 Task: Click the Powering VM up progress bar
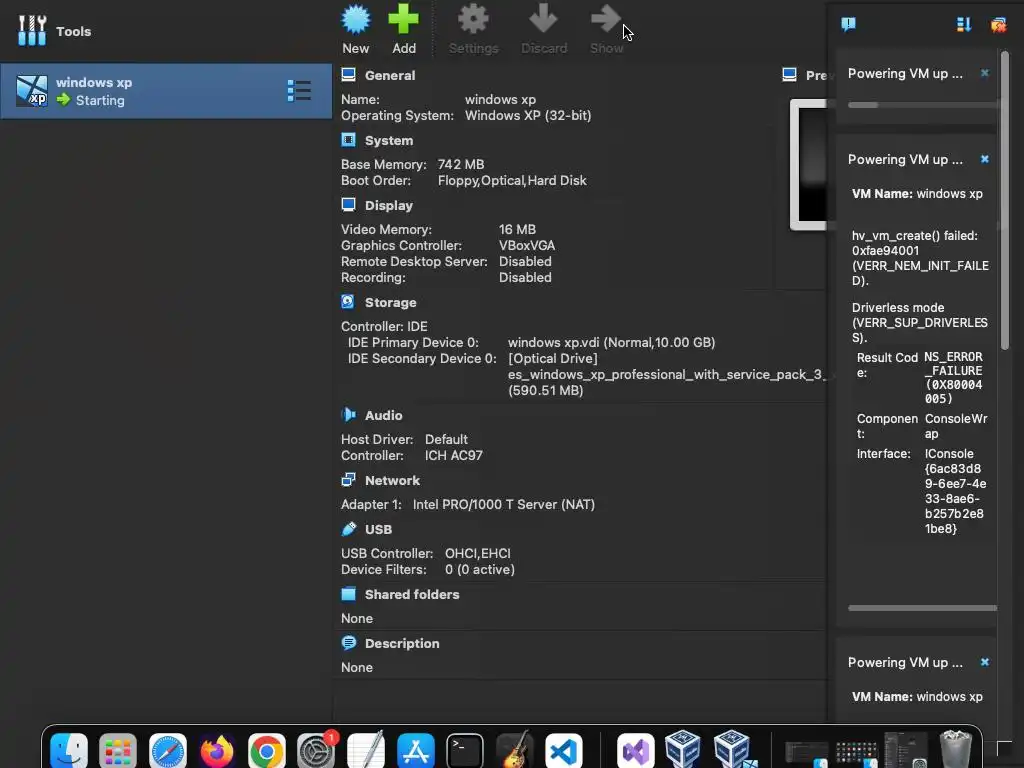point(922,104)
